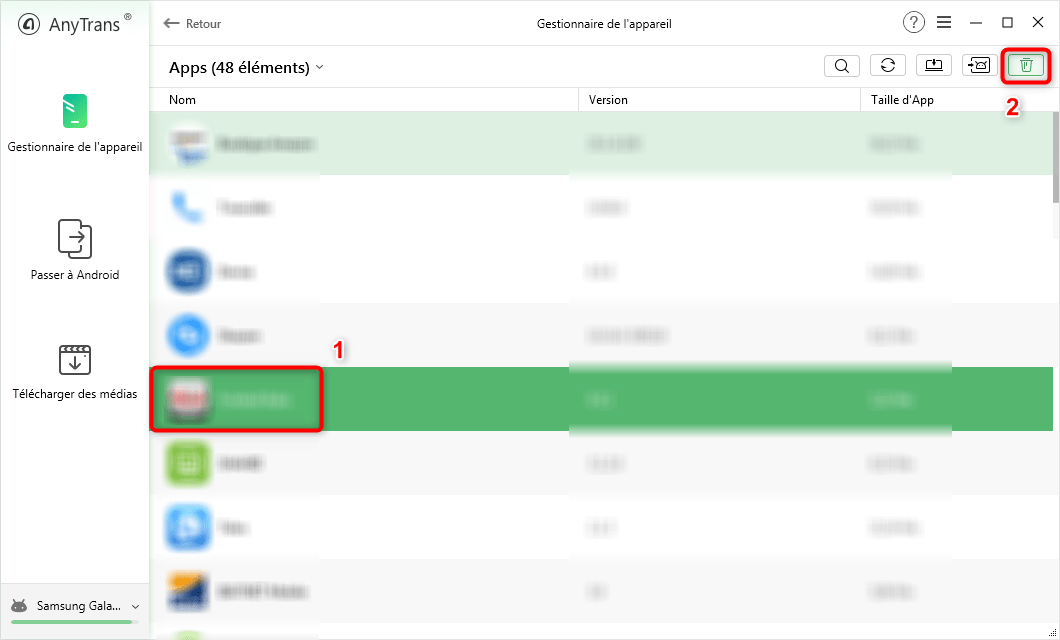Click the export to computer icon

pos(934,66)
